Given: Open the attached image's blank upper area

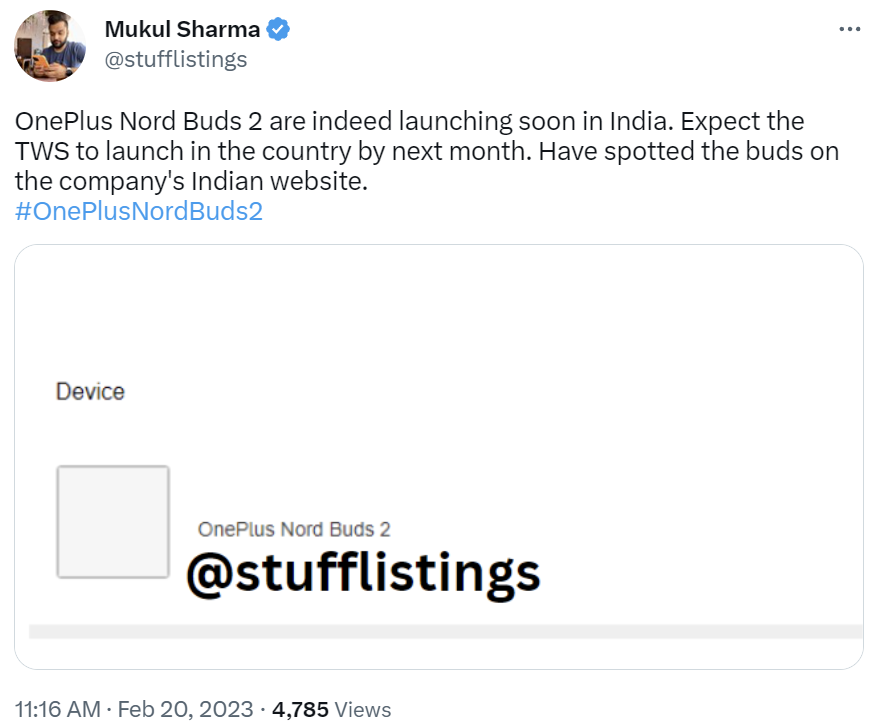Looking at the screenshot, I should [x=438, y=310].
